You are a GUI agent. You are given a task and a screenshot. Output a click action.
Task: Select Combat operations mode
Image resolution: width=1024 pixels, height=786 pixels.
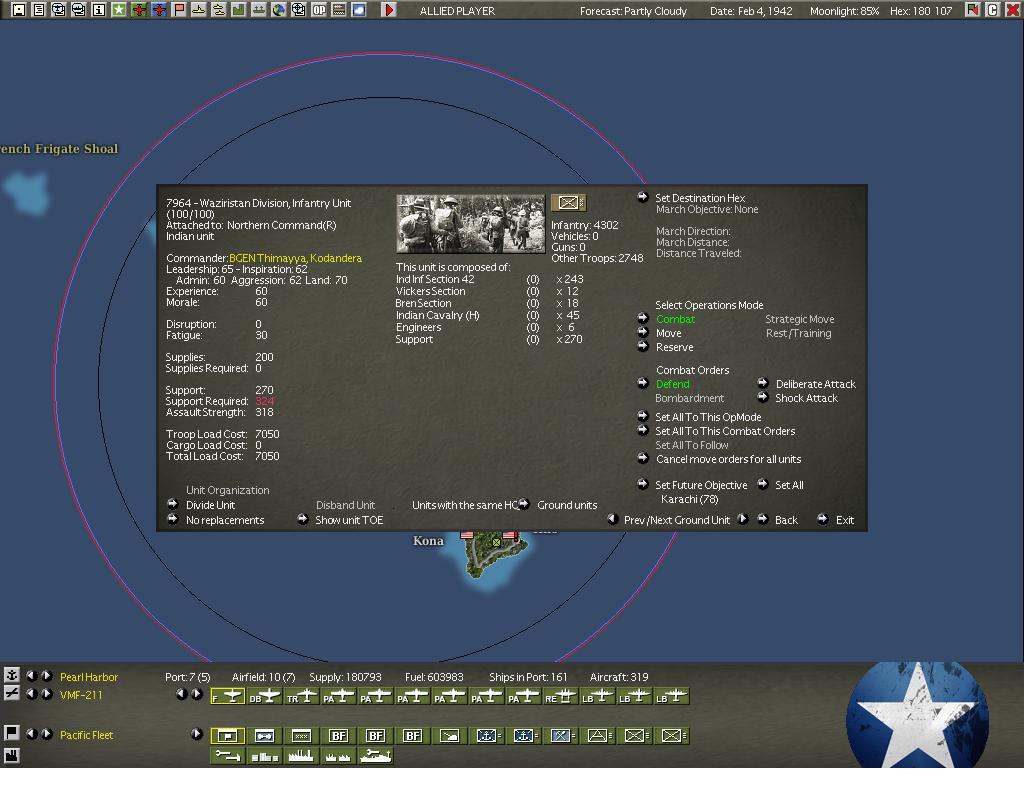click(x=675, y=319)
